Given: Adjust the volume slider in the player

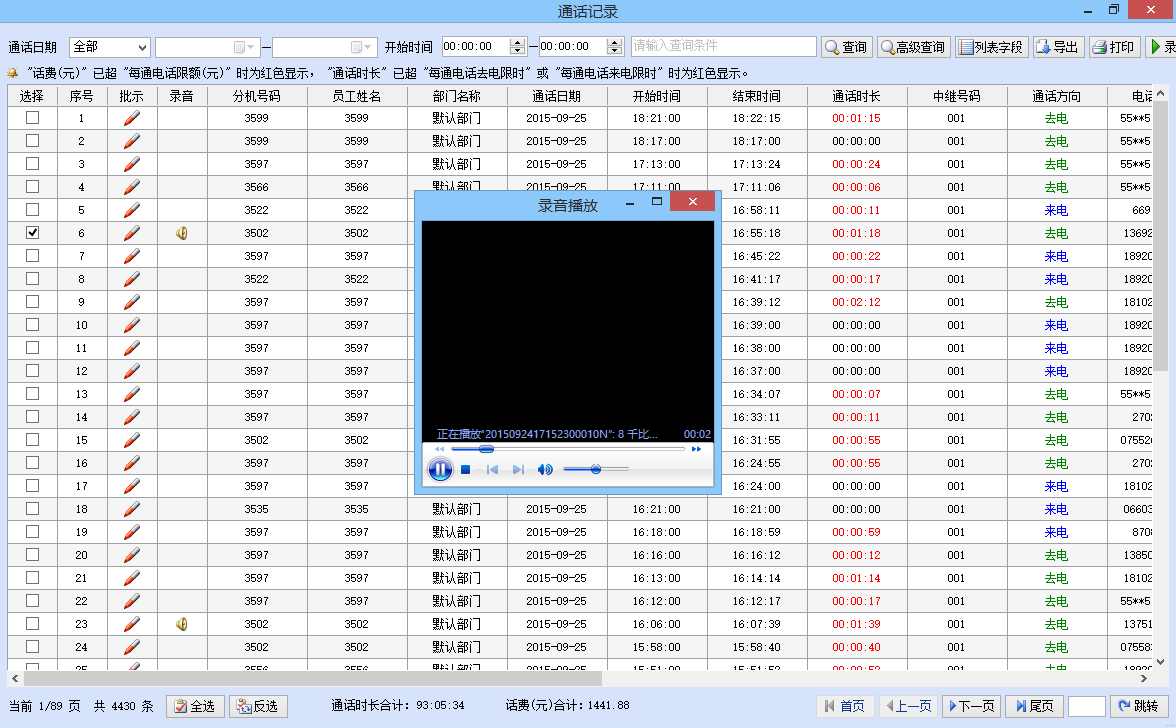Looking at the screenshot, I should click(x=596, y=469).
